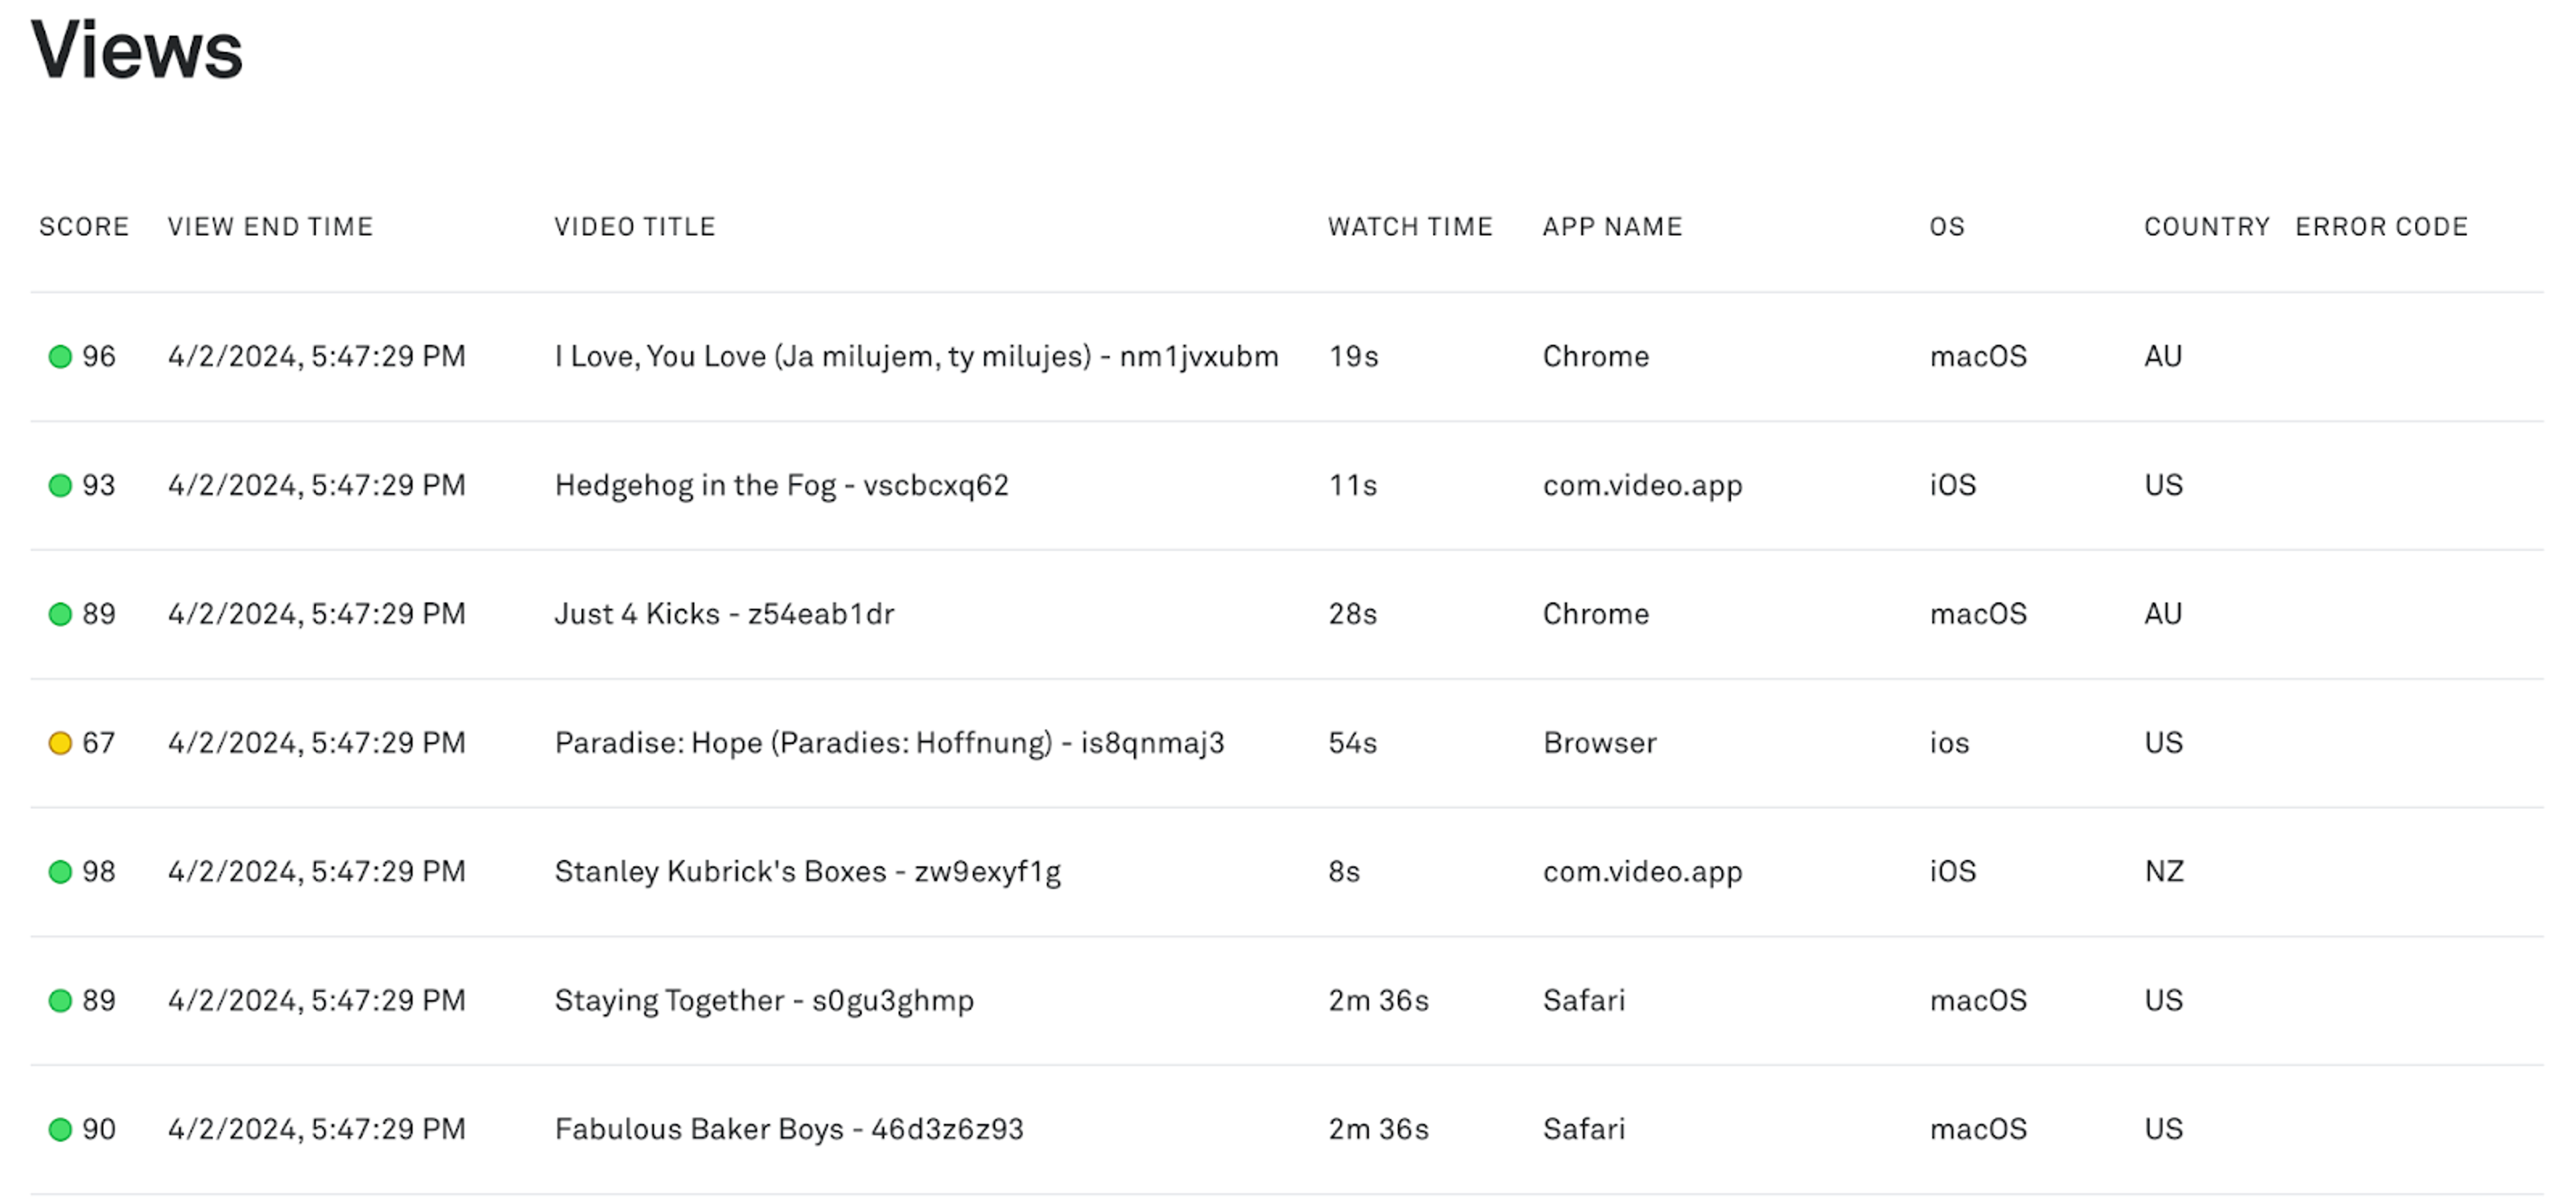Sort by the VIEW END TIME column header
This screenshot has width=2576, height=1204.
tap(270, 227)
